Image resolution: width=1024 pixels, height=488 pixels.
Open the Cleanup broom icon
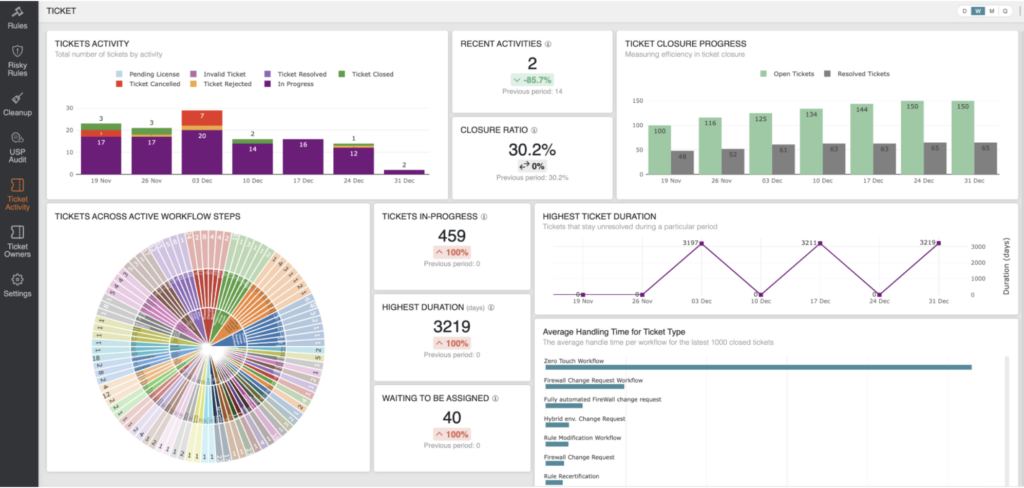pyautogui.click(x=17, y=98)
